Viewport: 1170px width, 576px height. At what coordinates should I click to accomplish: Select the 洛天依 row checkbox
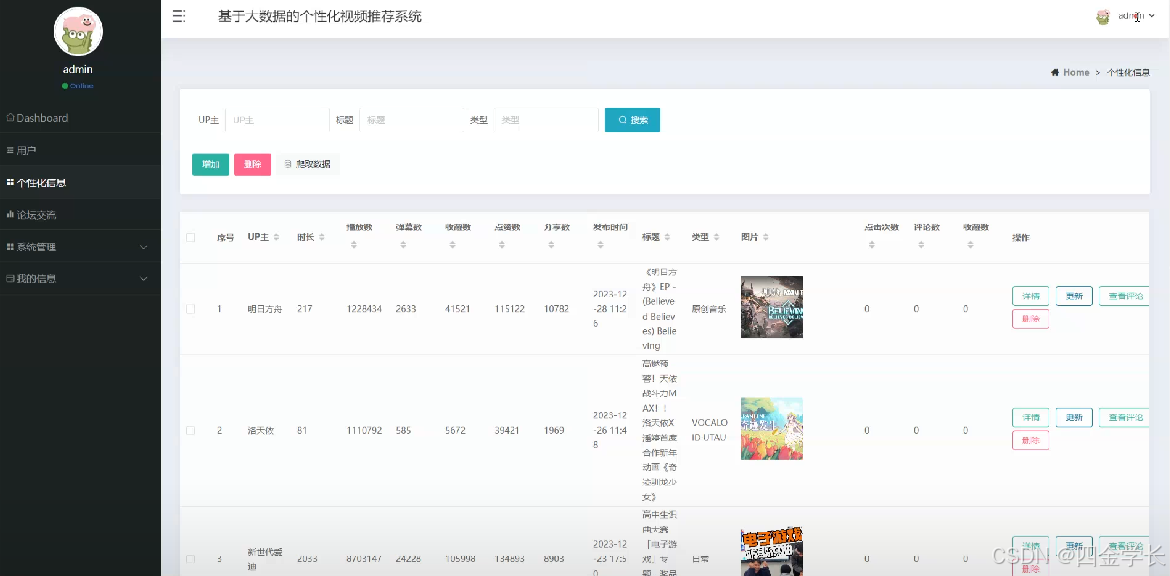point(190,431)
